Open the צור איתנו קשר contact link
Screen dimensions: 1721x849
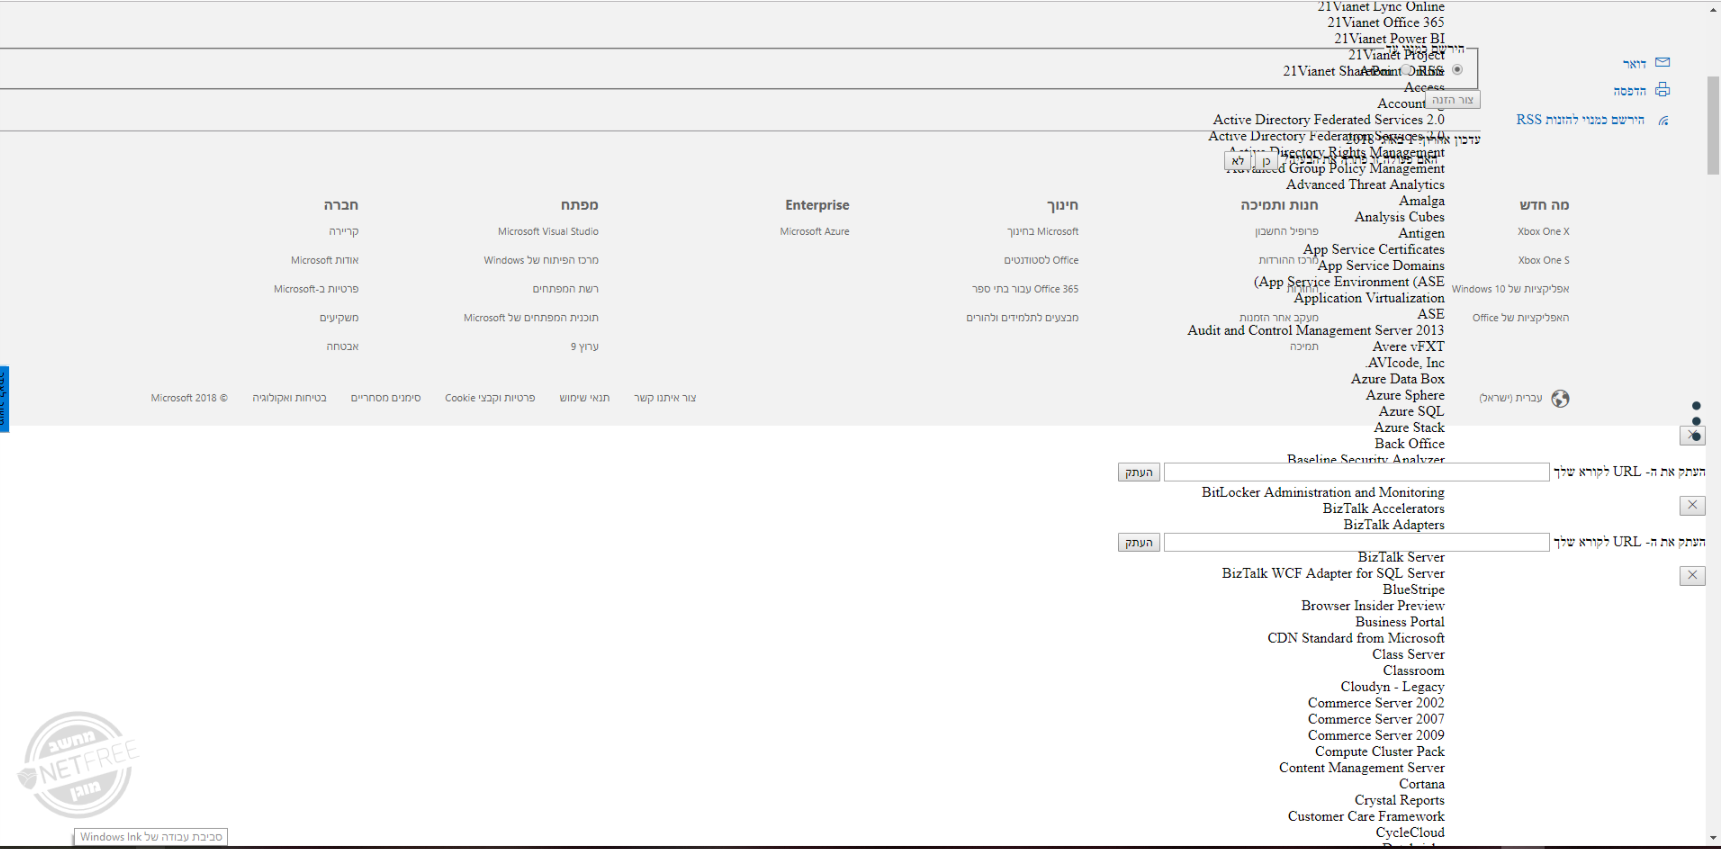(x=665, y=399)
